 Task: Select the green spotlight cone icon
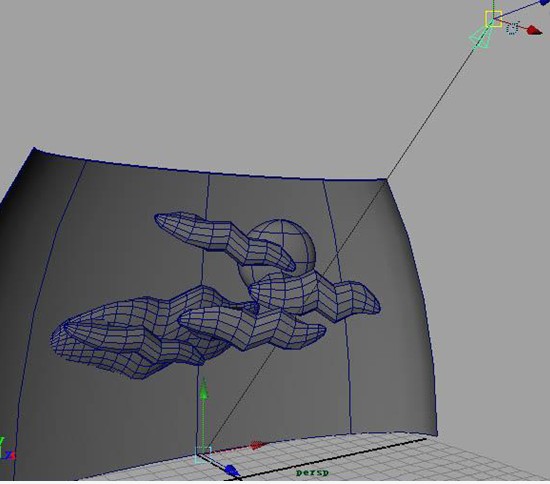[x=481, y=37]
